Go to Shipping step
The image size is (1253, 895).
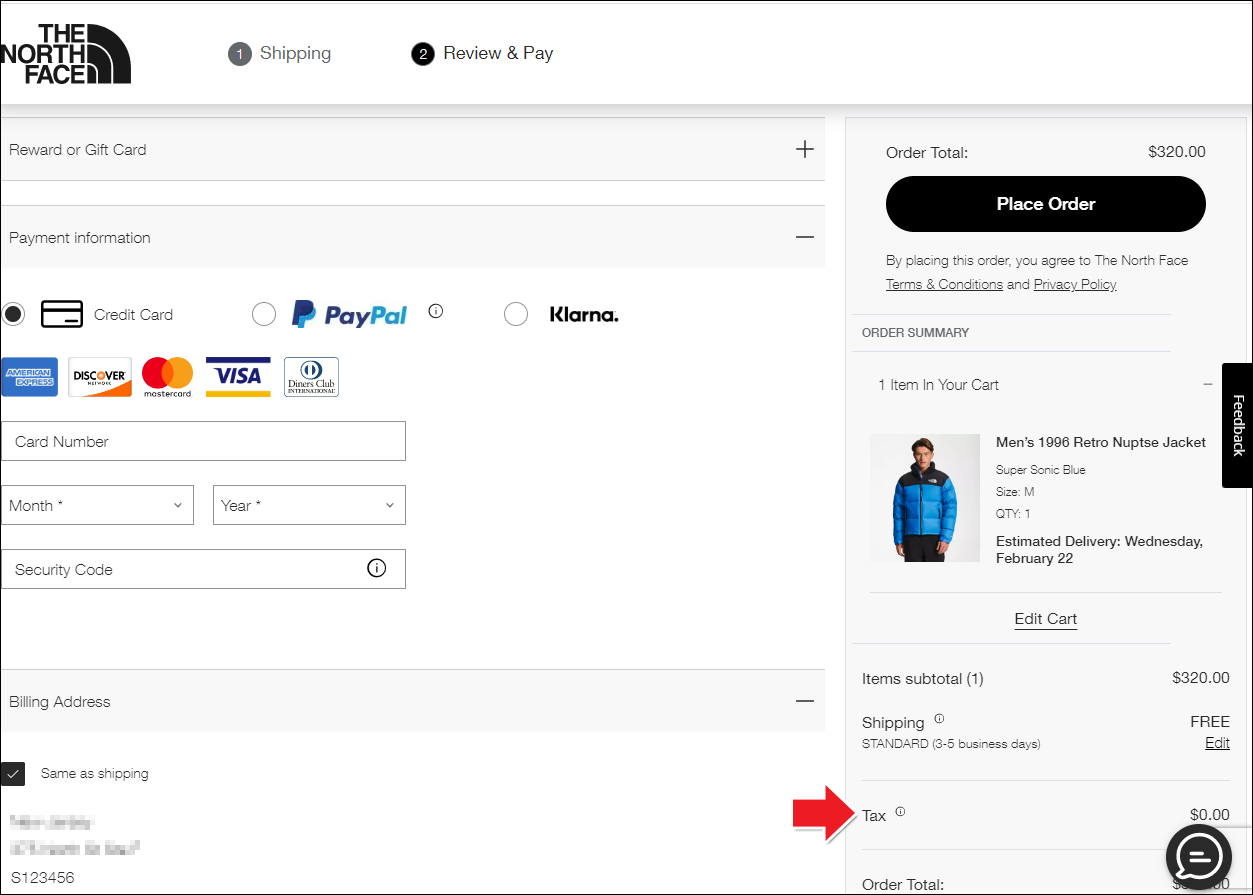280,53
